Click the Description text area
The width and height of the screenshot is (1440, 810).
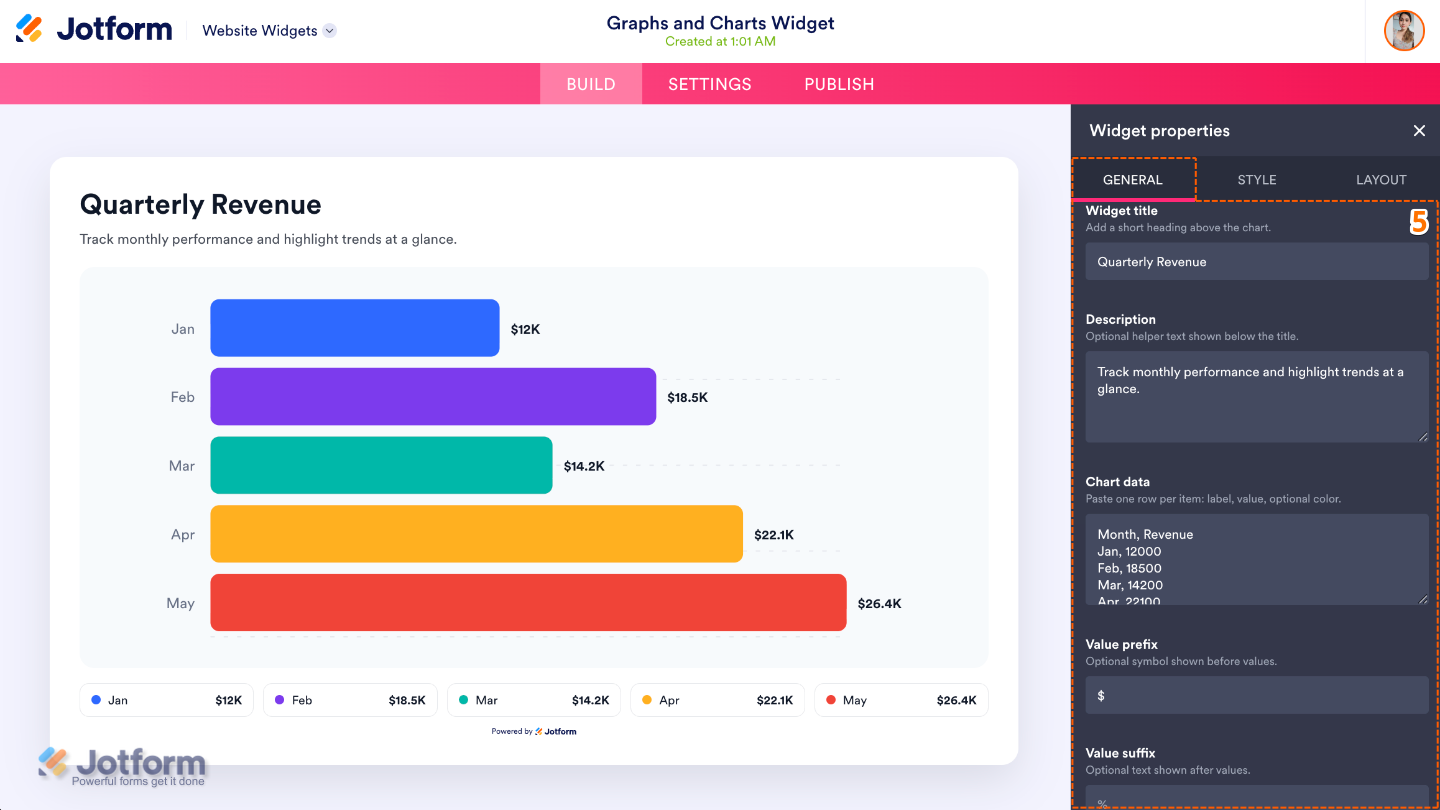[1257, 396]
